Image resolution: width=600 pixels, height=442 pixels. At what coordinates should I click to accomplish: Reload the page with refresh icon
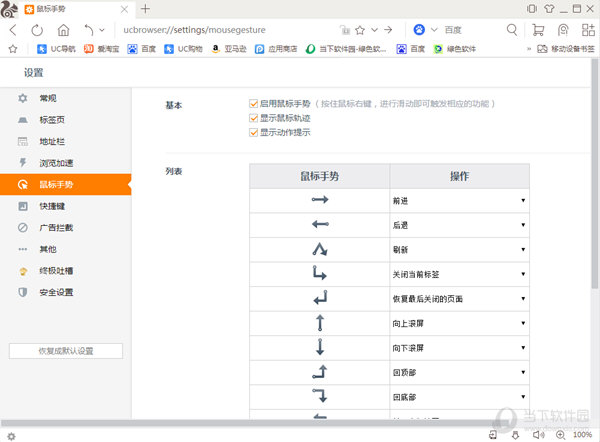[37, 30]
